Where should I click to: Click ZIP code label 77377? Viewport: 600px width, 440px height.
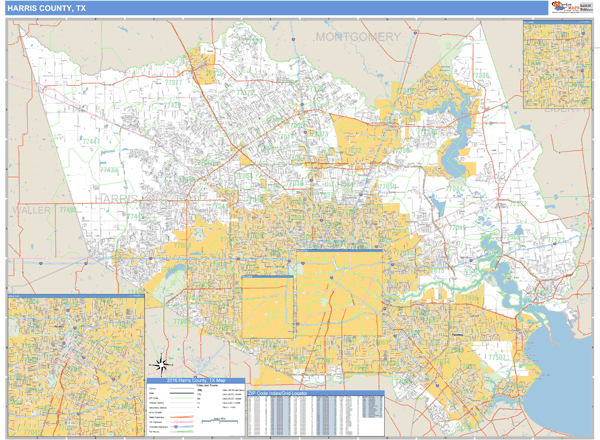pyautogui.click(x=173, y=83)
